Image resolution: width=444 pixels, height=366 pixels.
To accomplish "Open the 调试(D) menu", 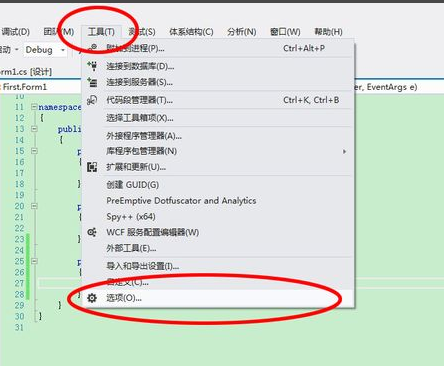I will [x=15, y=32].
